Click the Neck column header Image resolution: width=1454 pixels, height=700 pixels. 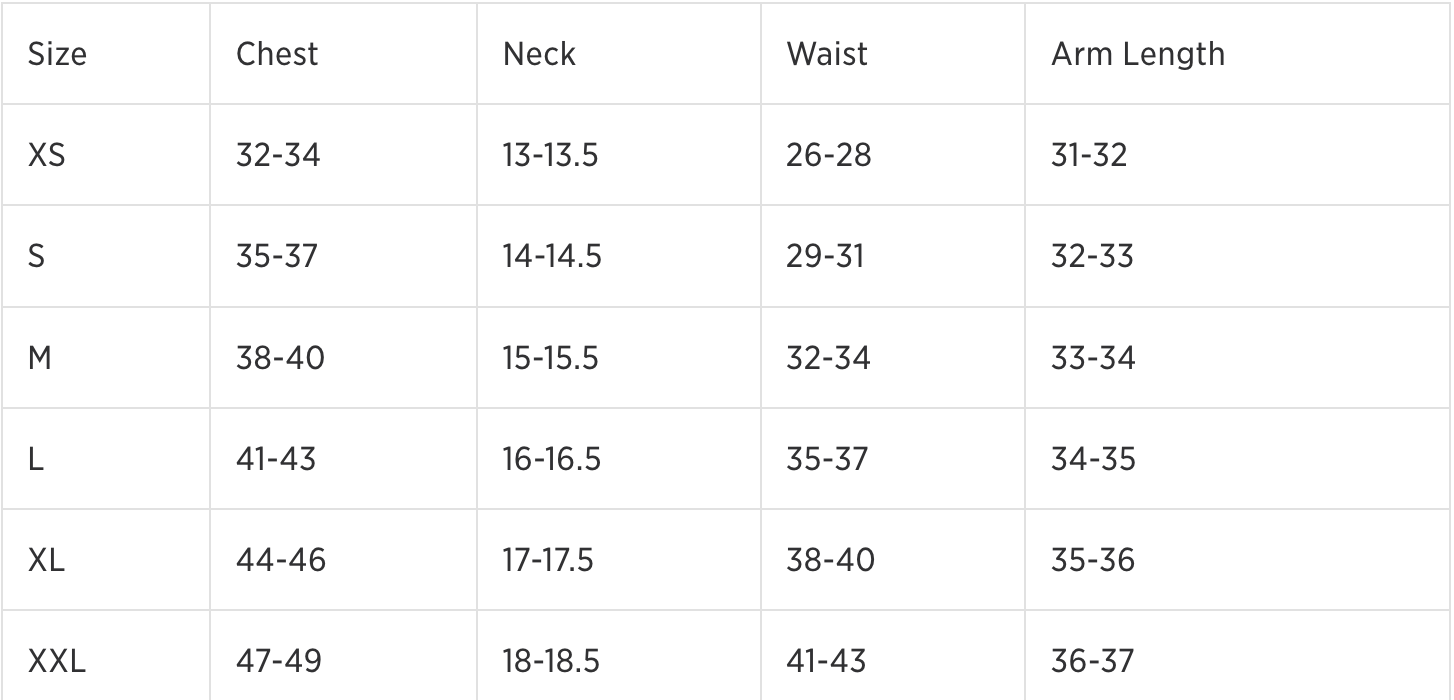click(x=539, y=54)
